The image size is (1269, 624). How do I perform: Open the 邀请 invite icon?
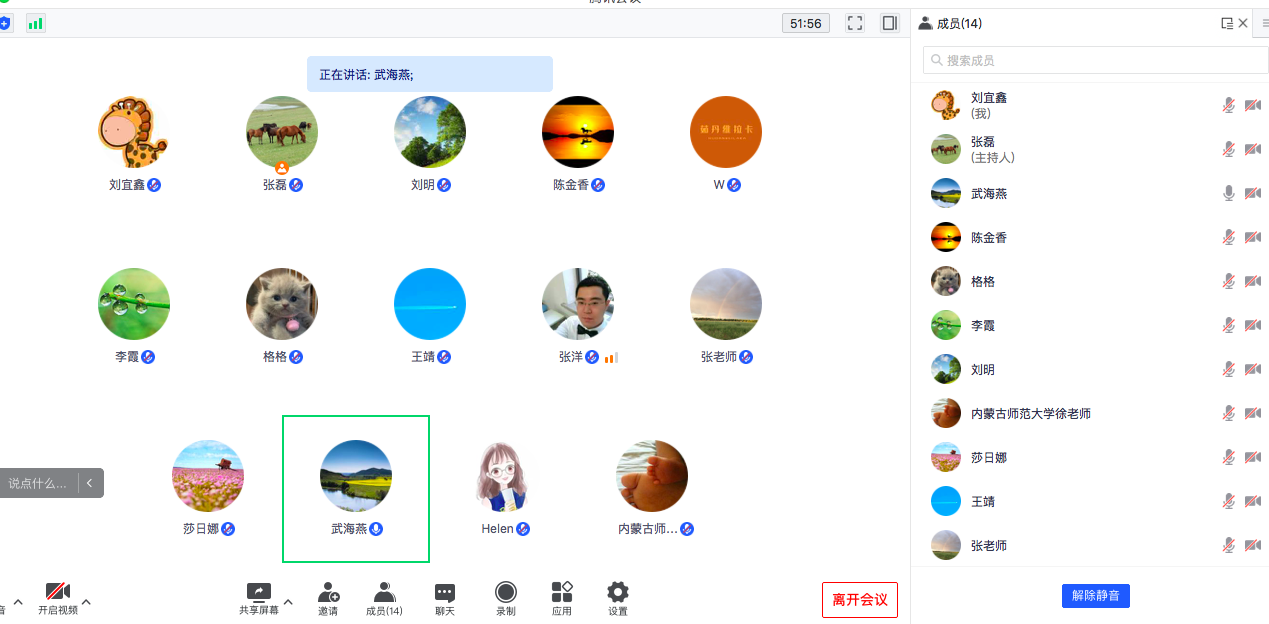[328, 592]
